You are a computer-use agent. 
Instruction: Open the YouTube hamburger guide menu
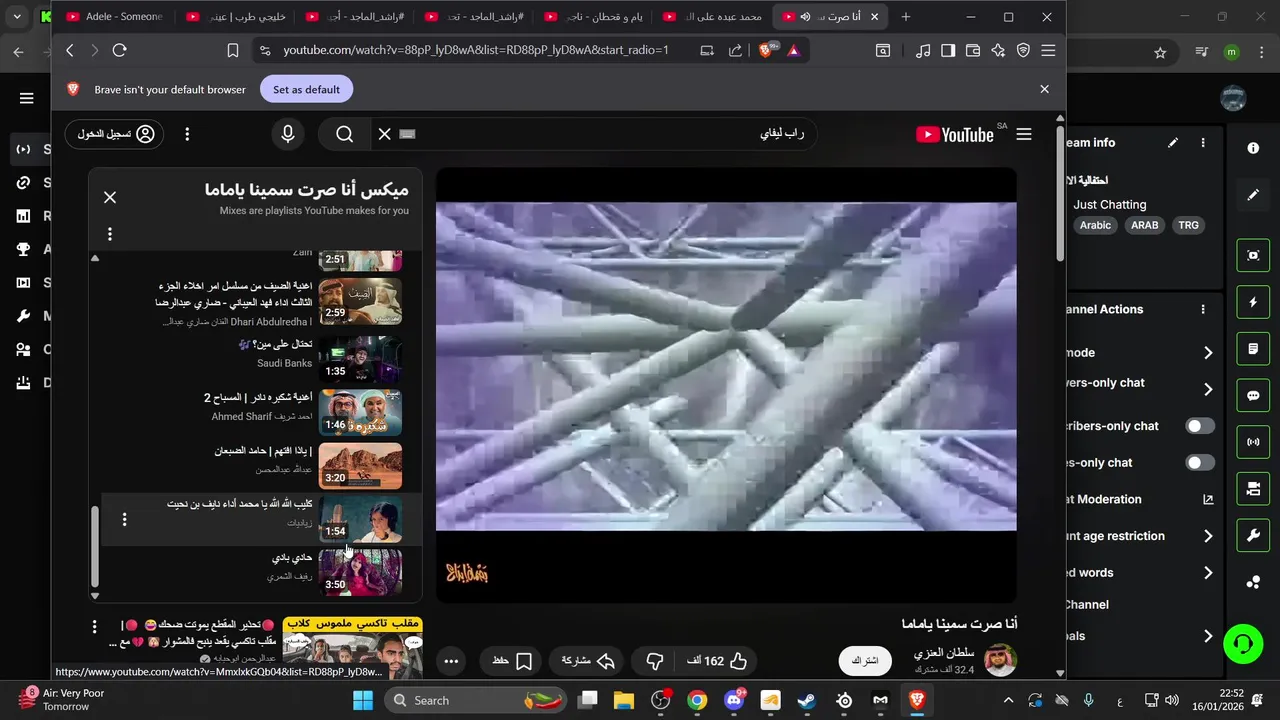1024,134
